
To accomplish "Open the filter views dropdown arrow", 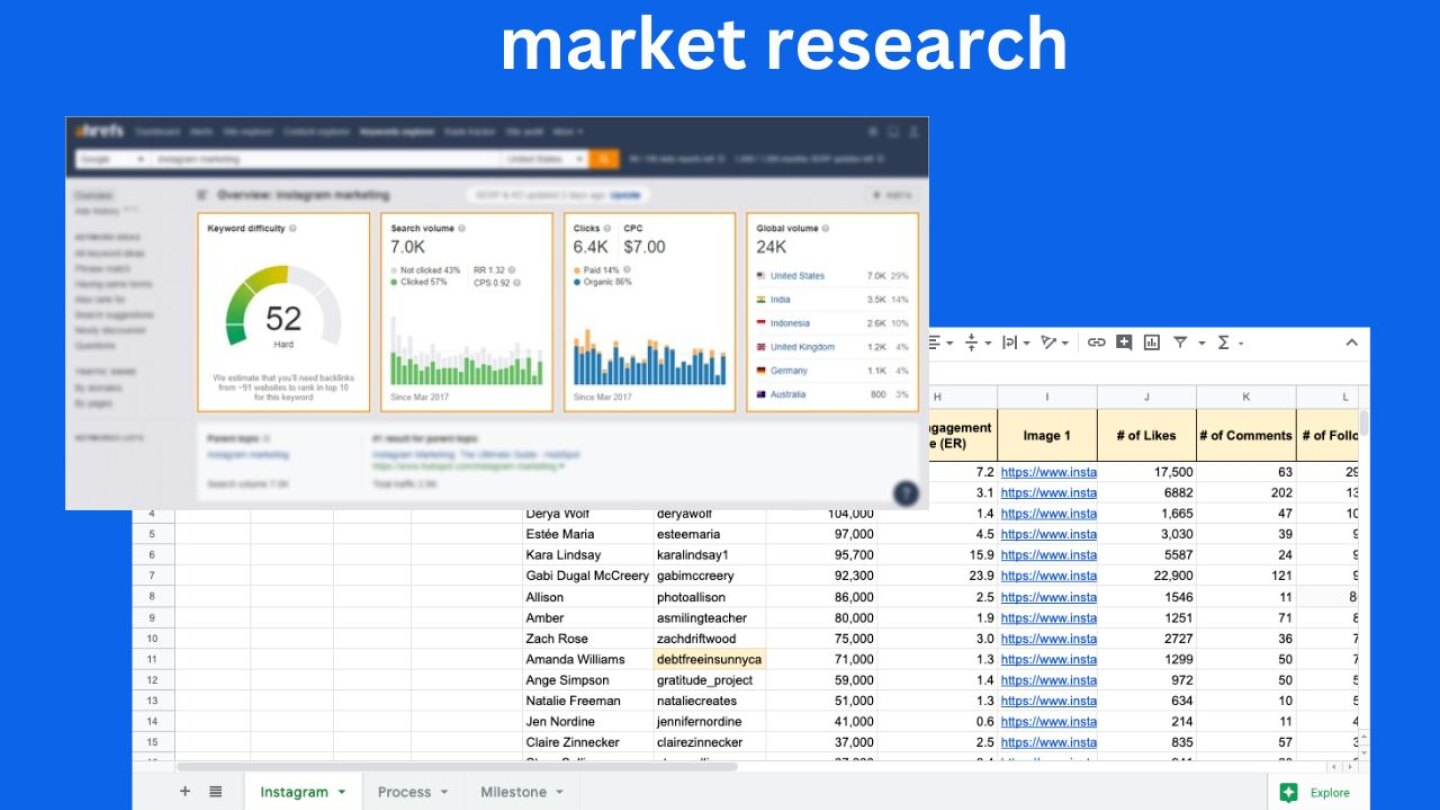I will click(1201, 343).
